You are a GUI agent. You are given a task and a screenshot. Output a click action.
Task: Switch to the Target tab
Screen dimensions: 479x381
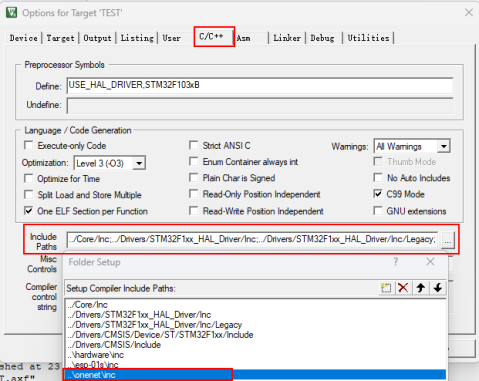[60, 38]
